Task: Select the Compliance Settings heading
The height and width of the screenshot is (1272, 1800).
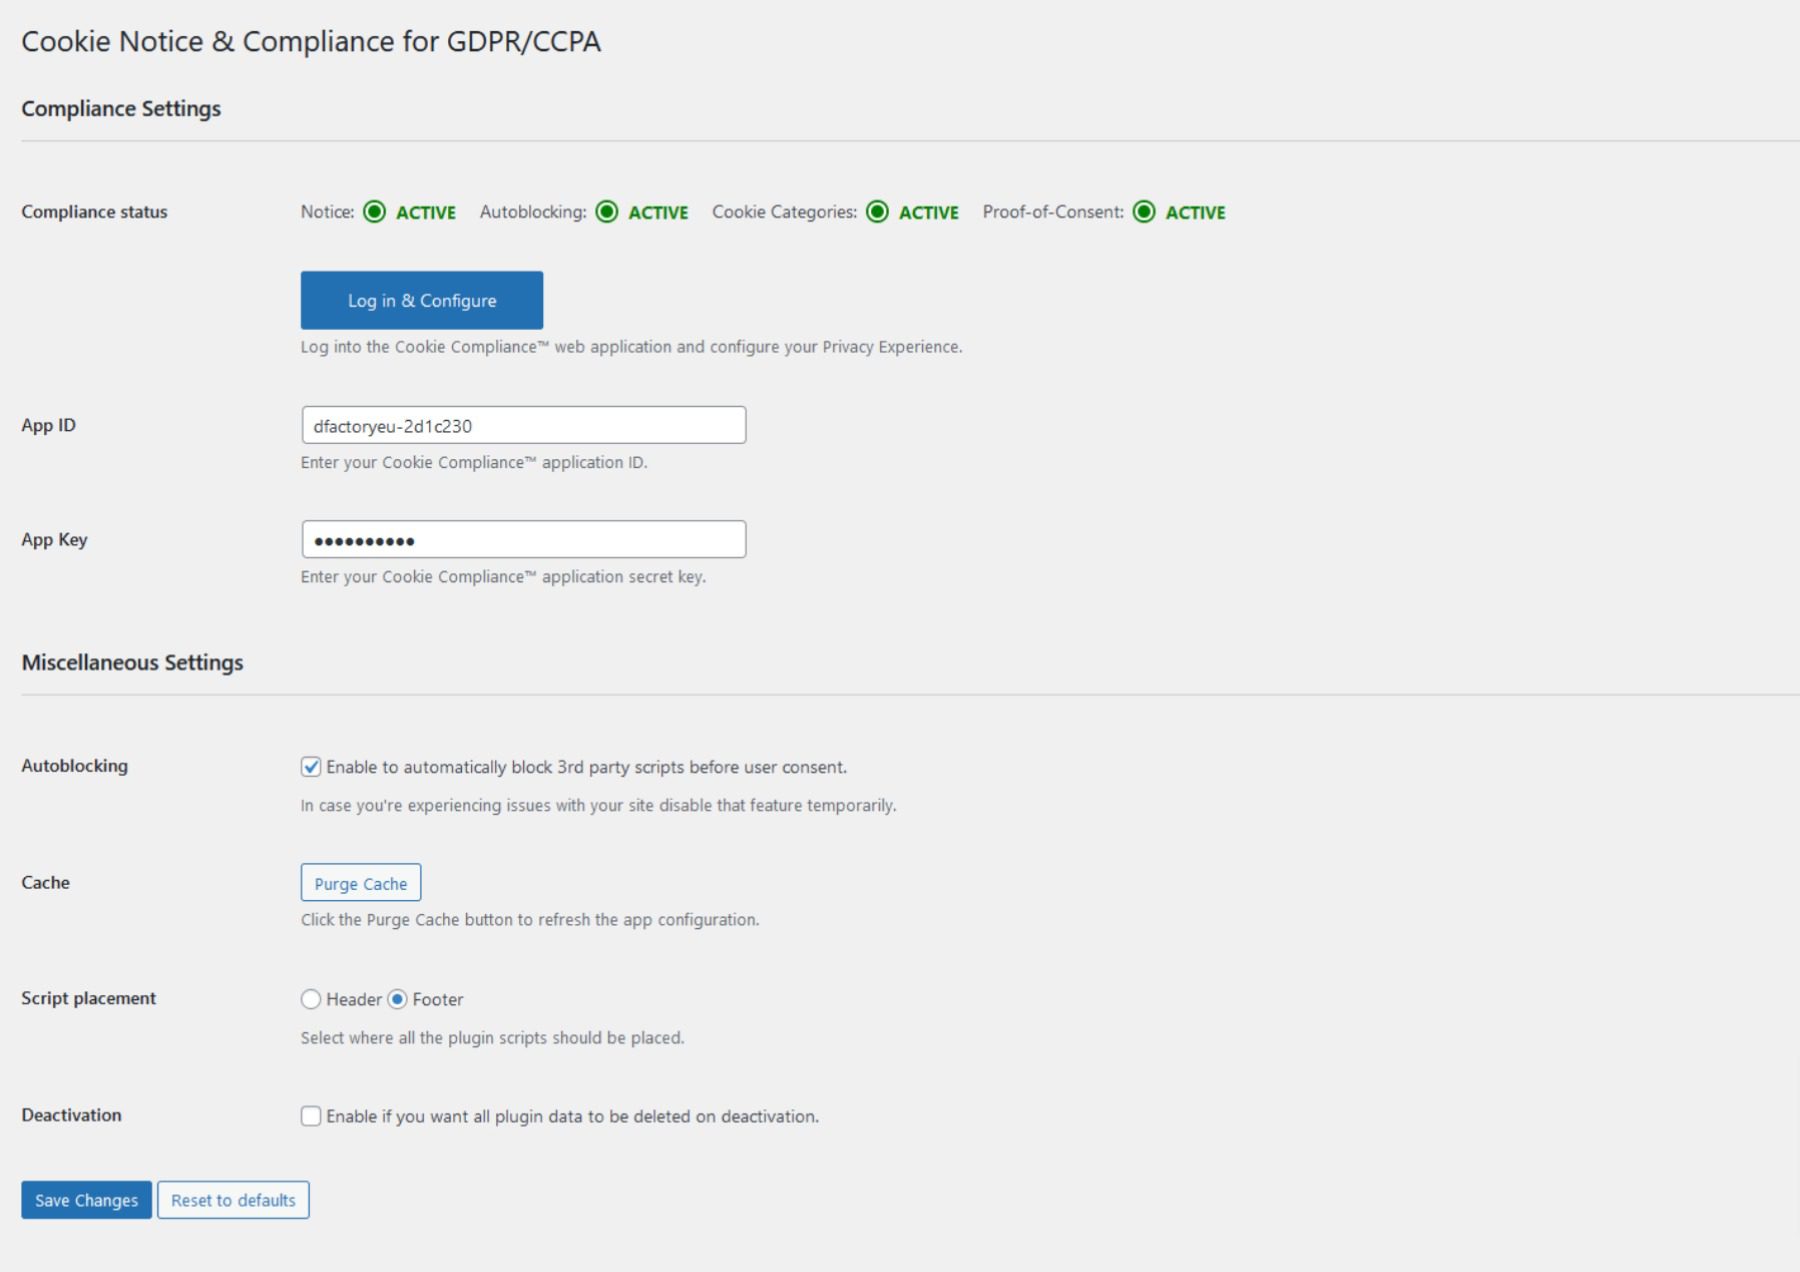Action: (x=122, y=110)
